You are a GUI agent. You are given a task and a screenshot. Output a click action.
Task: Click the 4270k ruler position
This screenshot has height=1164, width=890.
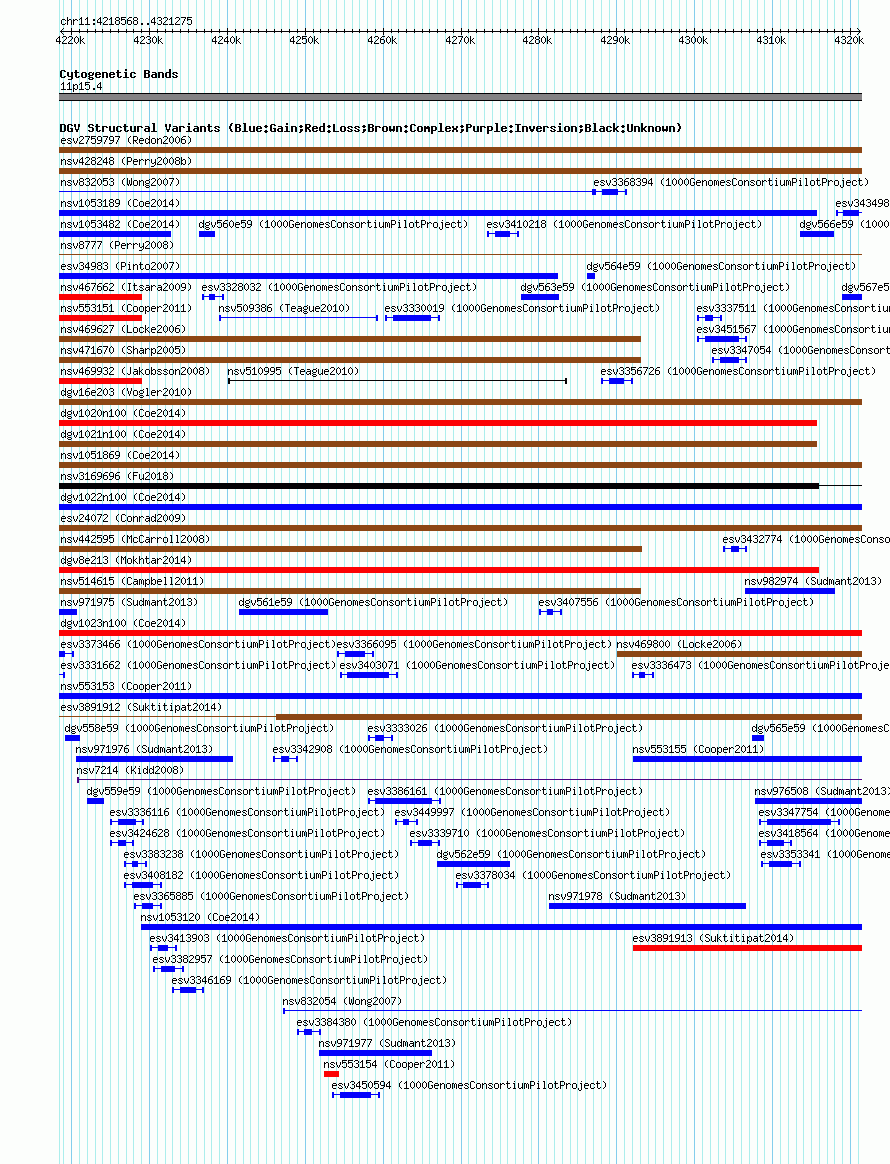(x=459, y=40)
